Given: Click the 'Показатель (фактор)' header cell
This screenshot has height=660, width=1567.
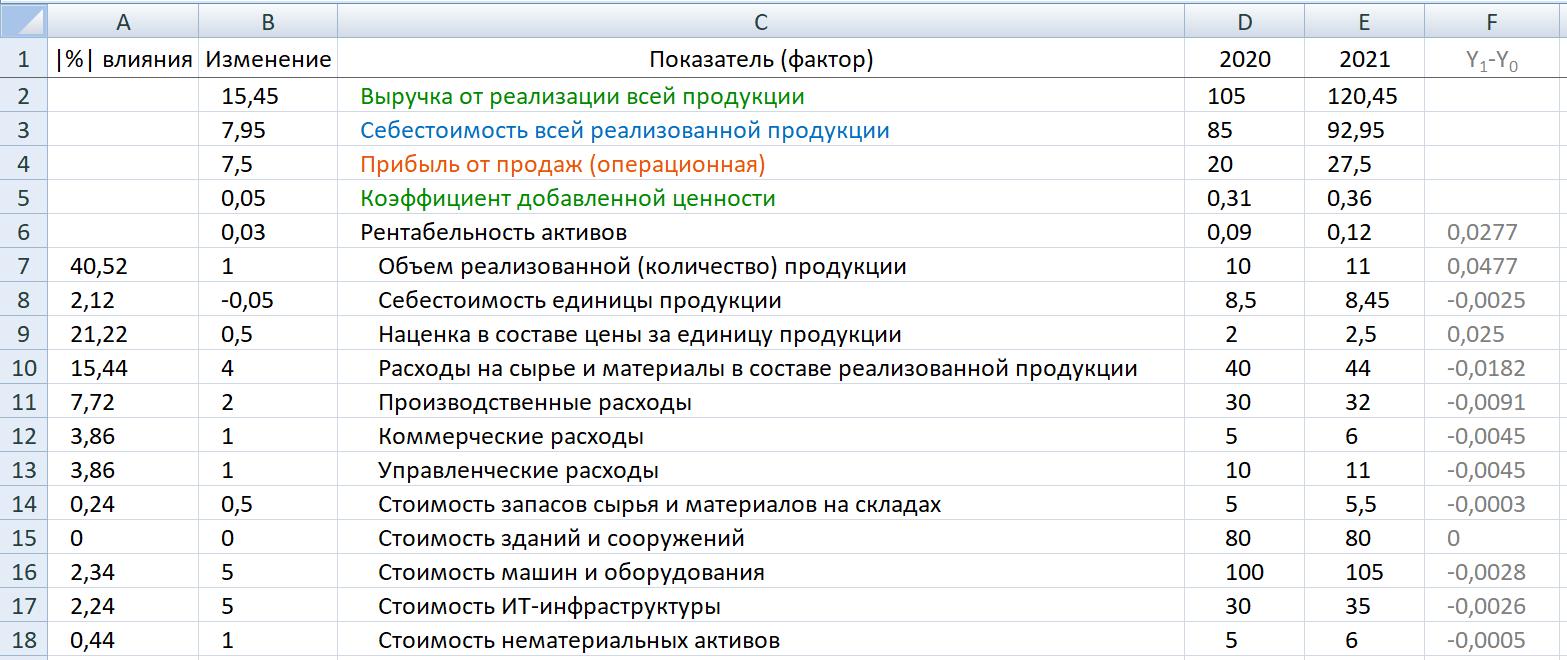Looking at the screenshot, I should tap(761, 60).
